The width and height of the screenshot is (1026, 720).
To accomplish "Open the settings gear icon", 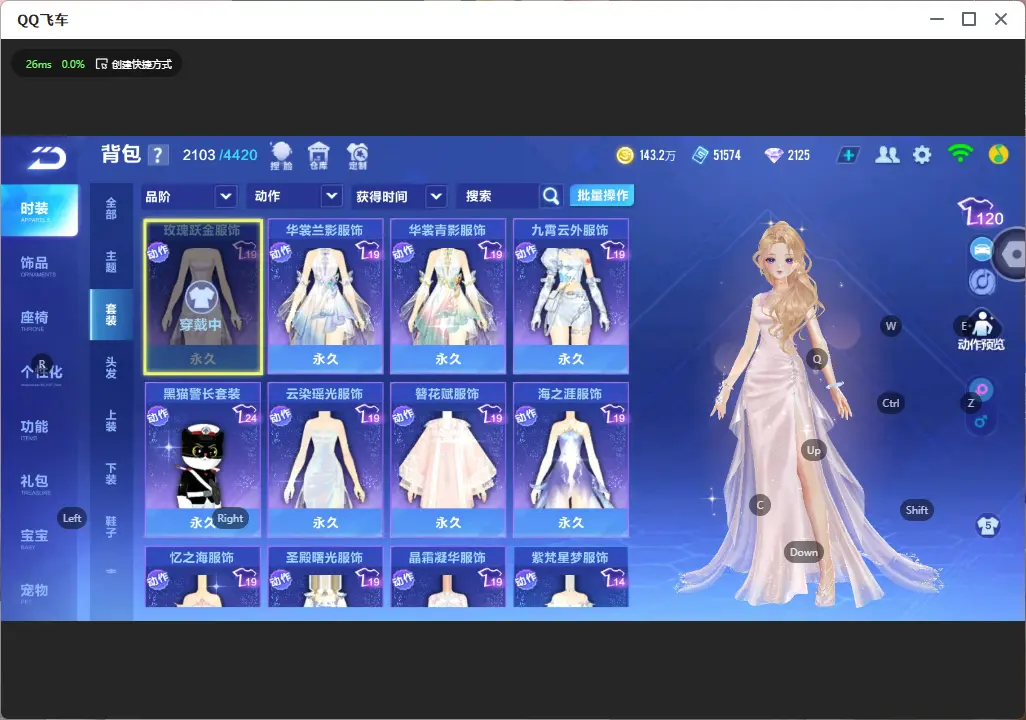I will click(x=922, y=155).
